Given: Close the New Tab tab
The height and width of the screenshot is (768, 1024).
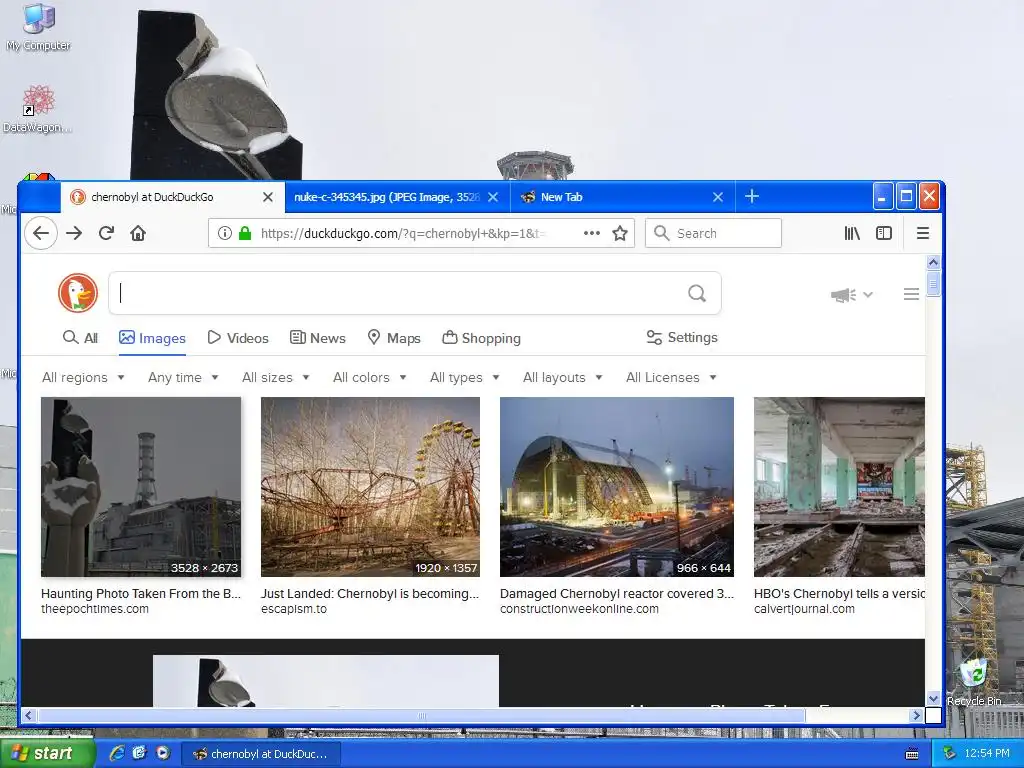Looking at the screenshot, I should point(718,197).
